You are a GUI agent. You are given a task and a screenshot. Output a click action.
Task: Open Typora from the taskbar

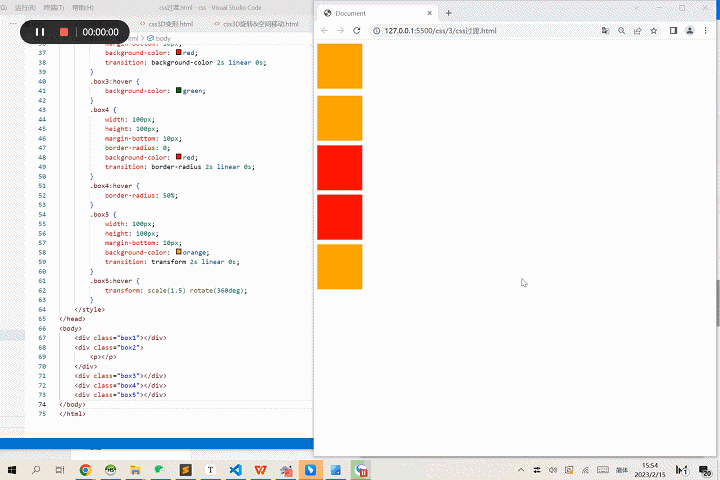(x=210, y=470)
